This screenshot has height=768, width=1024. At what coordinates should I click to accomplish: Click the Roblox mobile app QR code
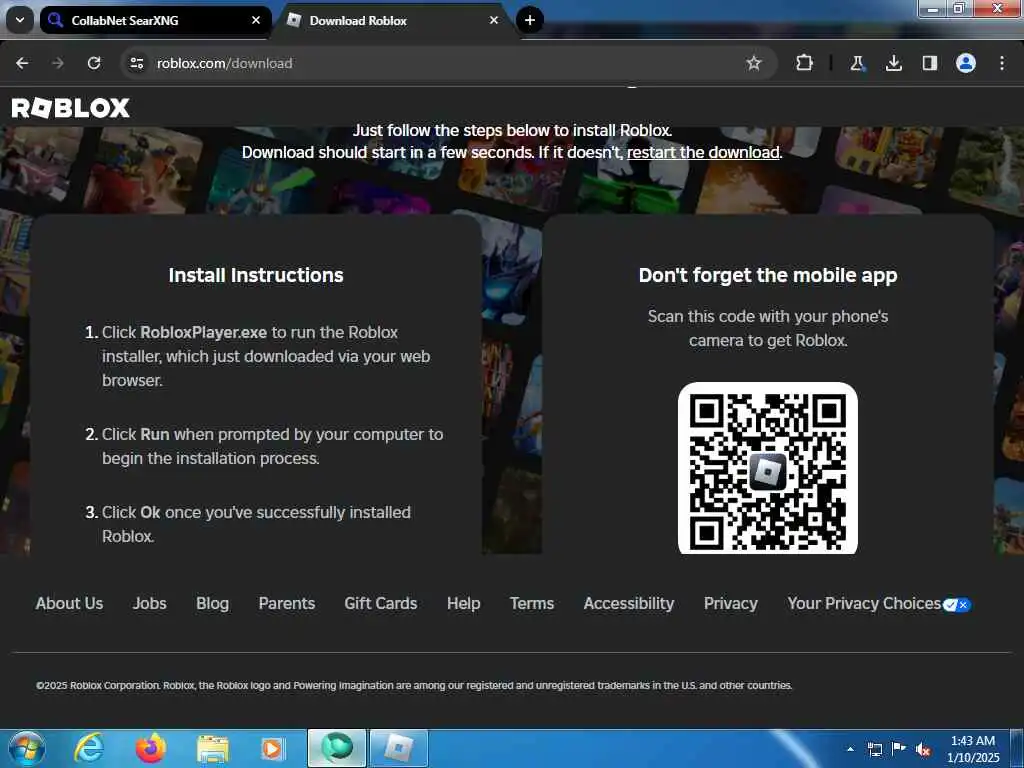pyautogui.click(x=767, y=468)
